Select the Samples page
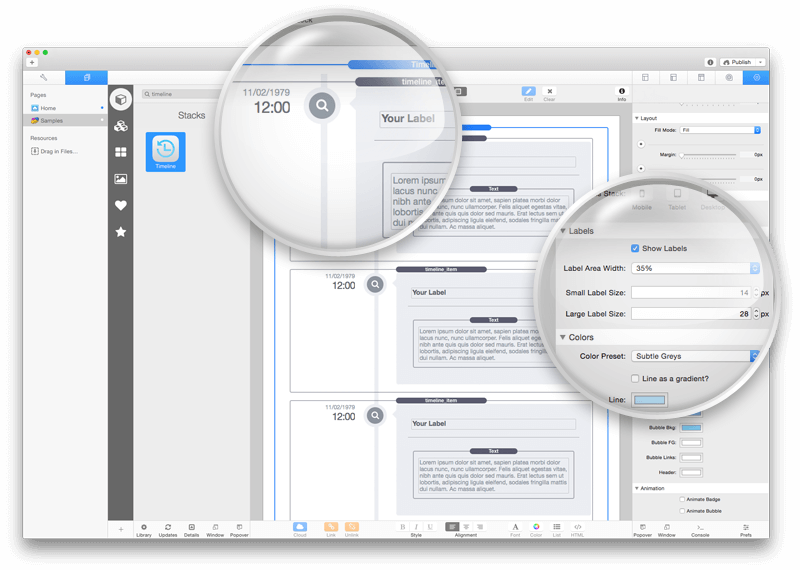Image resolution: width=800 pixels, height=570 pixels. point(65,120)
